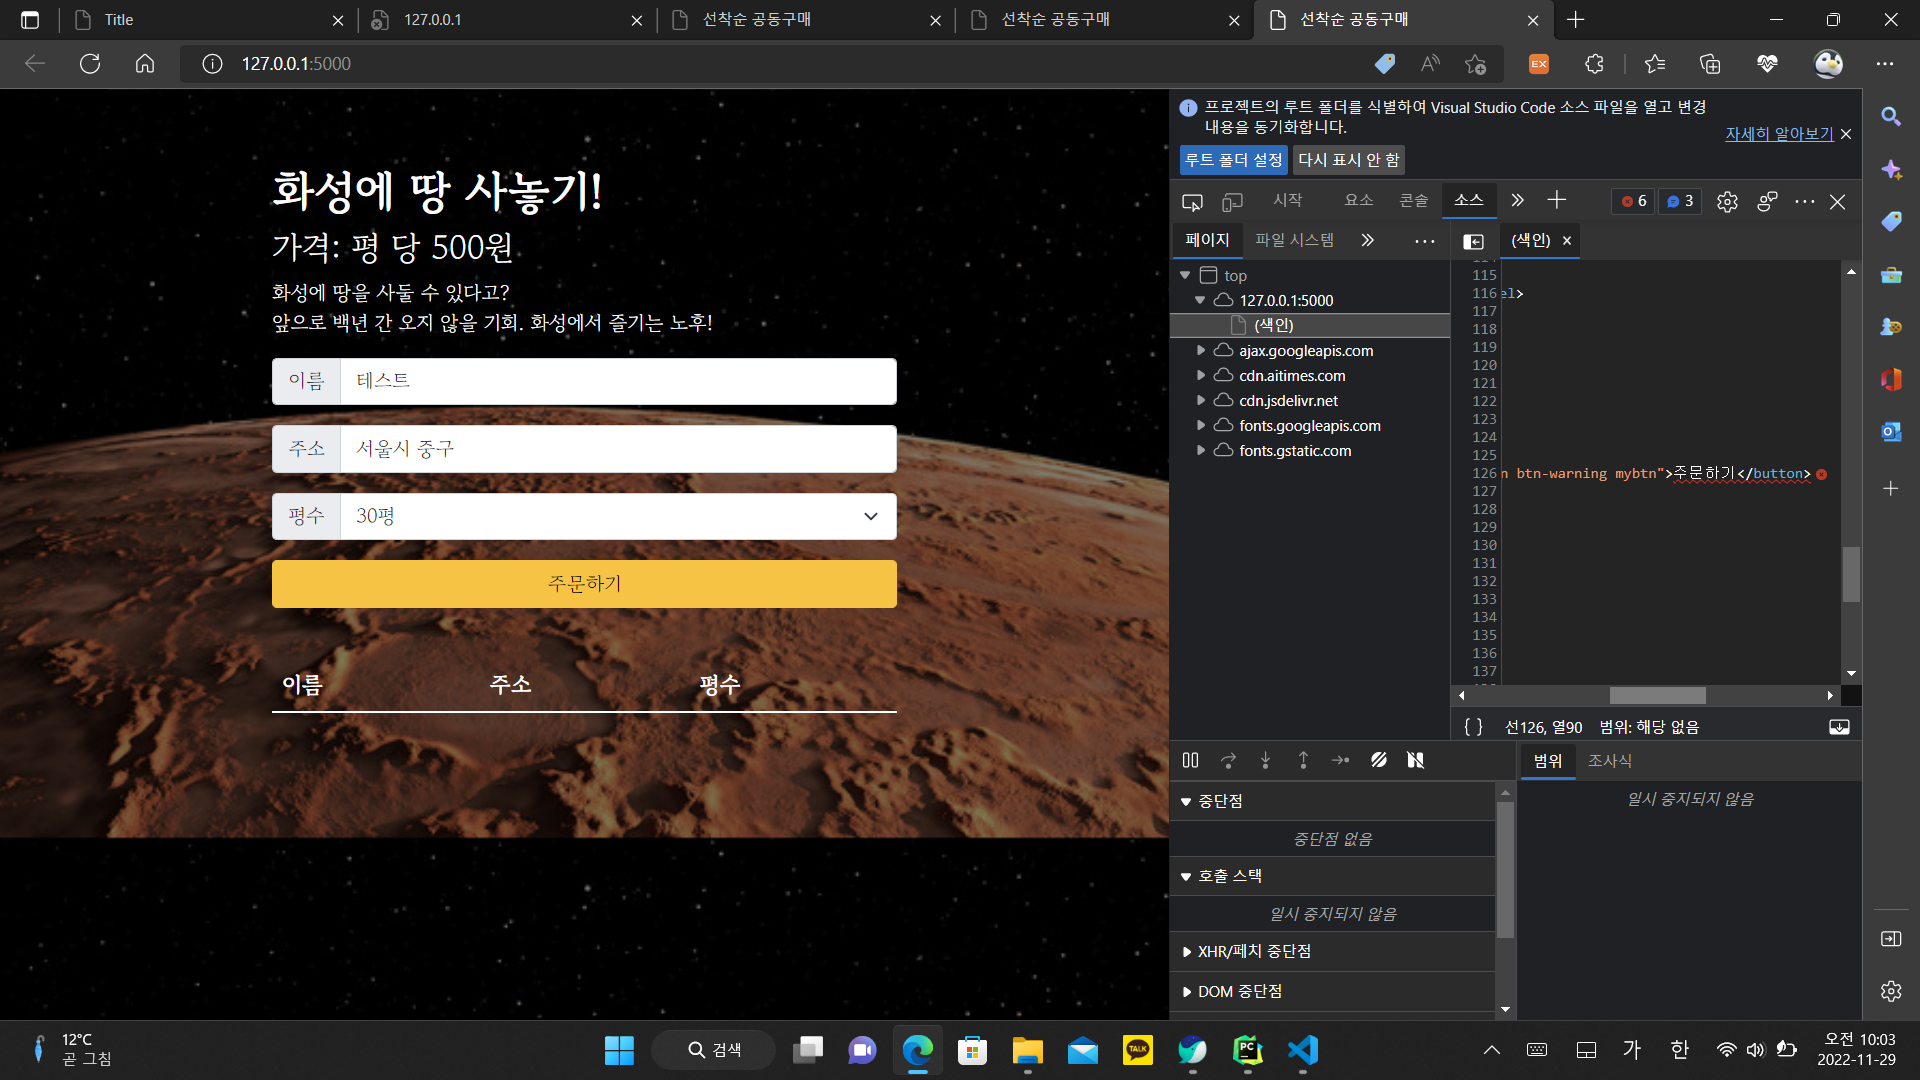Select the 파일 시스템 navigator tab
The image size is (1920, 1080).
[1294, 240]
